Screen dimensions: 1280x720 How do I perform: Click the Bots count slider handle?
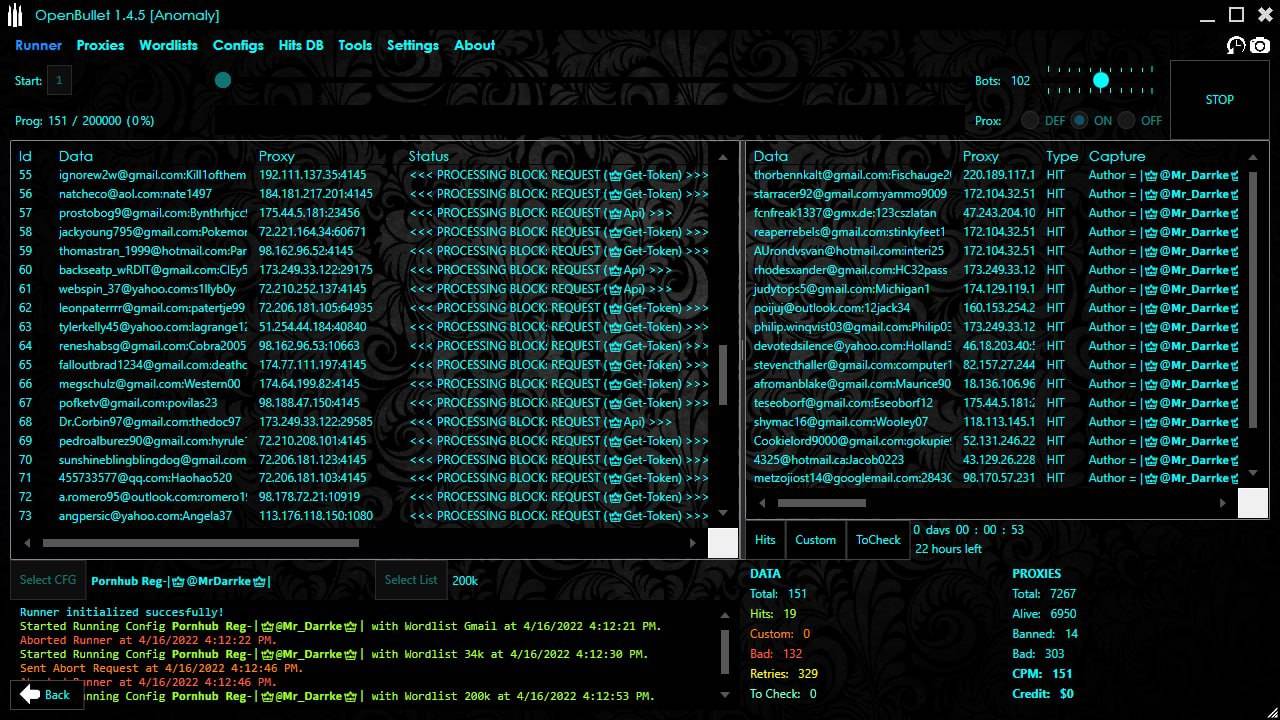click(x=1101, y=80)
